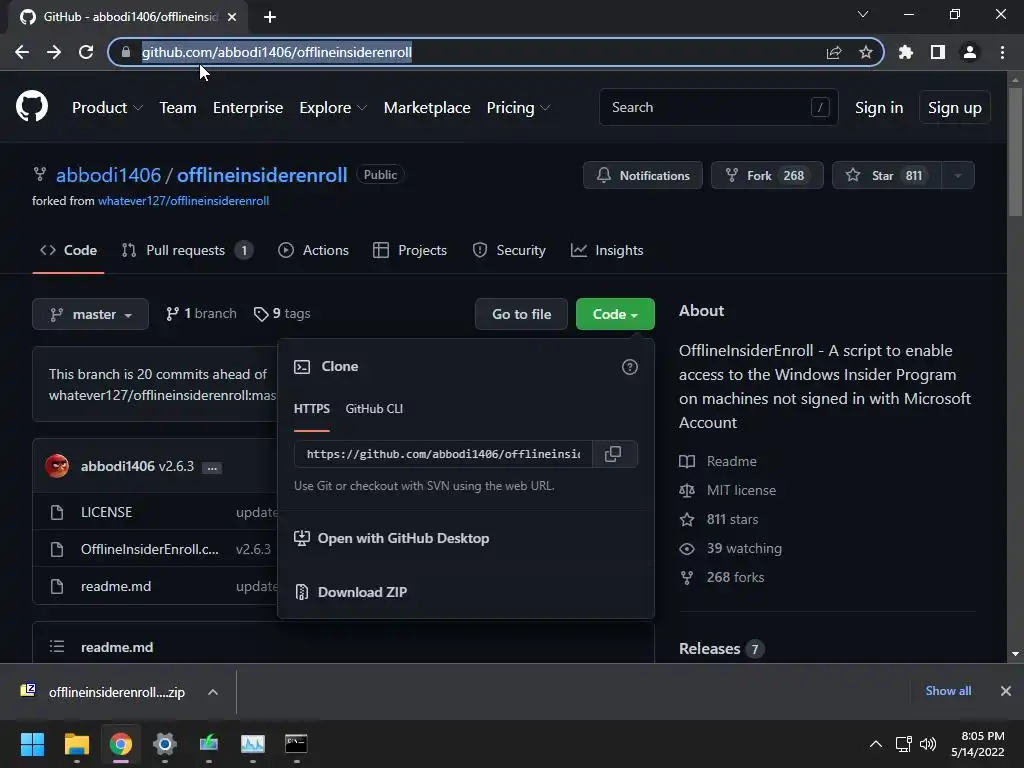The height and width of the screenshot is (768, 1024).
Task: Switch to Pull requests tab
Action: click(x=187, y=250)
